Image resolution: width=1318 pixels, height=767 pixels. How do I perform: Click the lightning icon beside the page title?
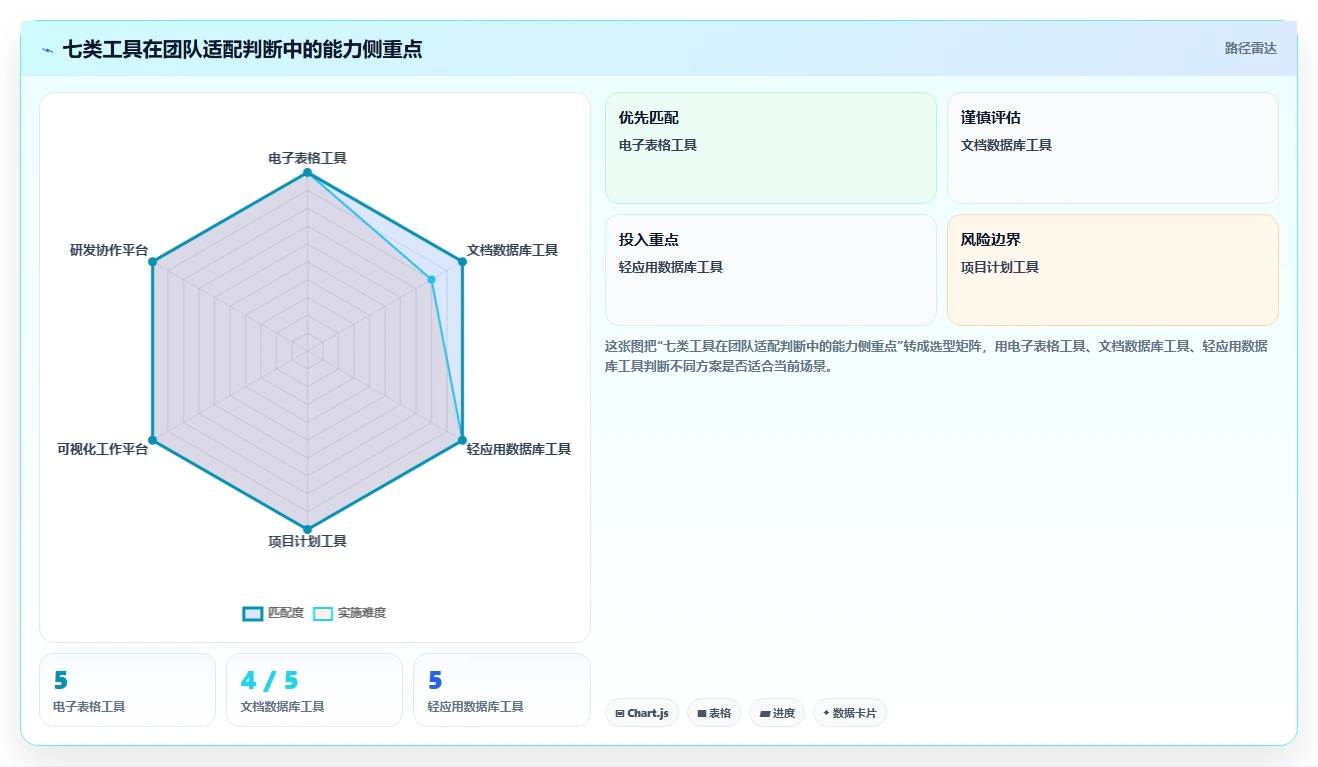tap(48, 50)
